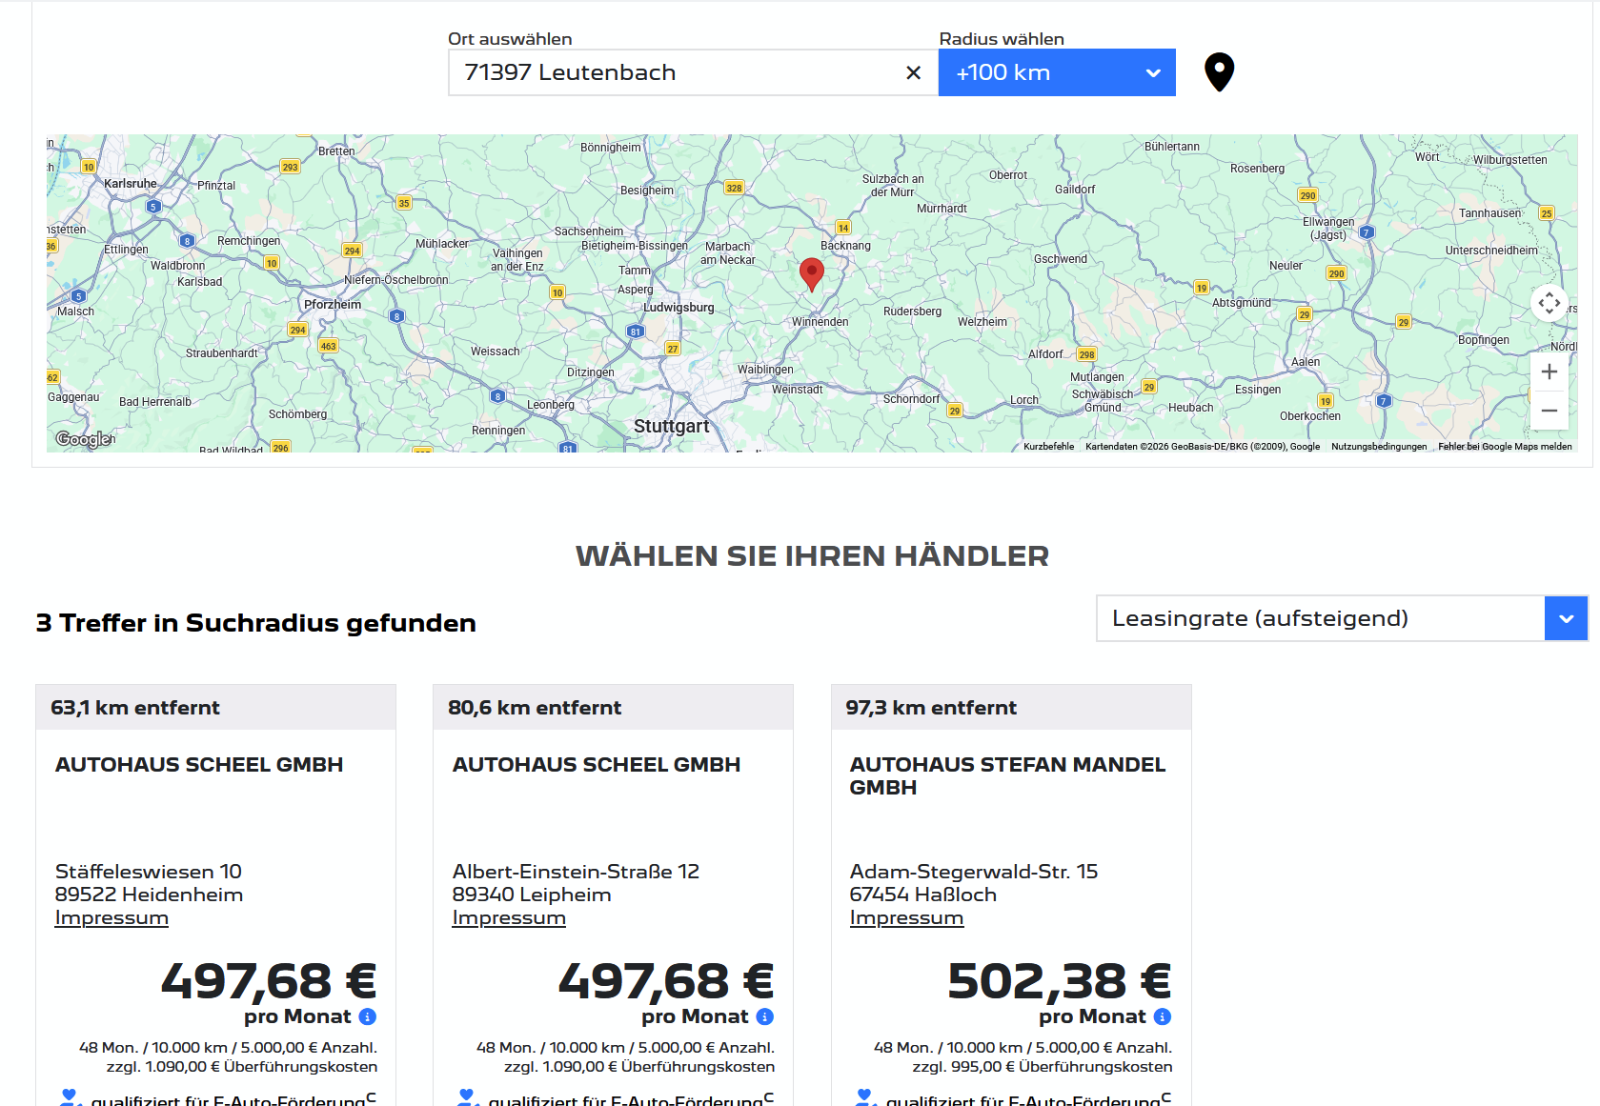Click the Adam-Stegerwald-Str. 15 address line
The image size is (1600, 1106).
coord(974,872)
